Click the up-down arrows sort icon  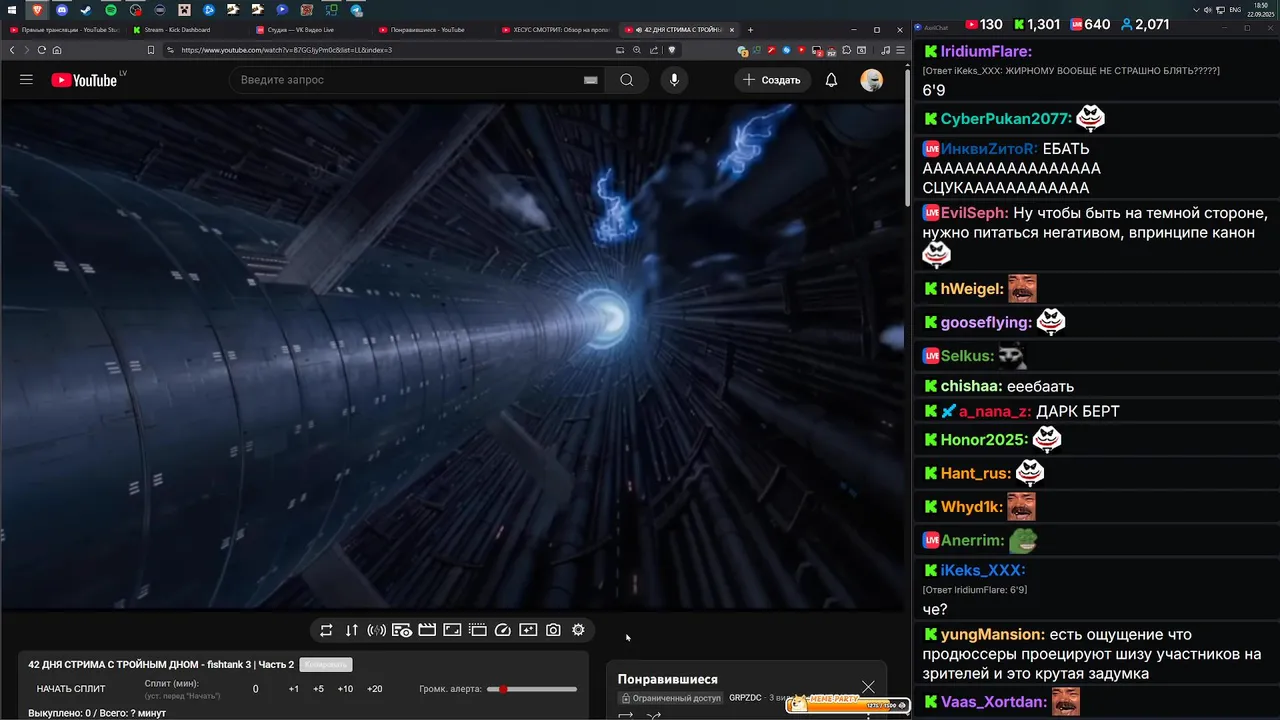(351, 630)
